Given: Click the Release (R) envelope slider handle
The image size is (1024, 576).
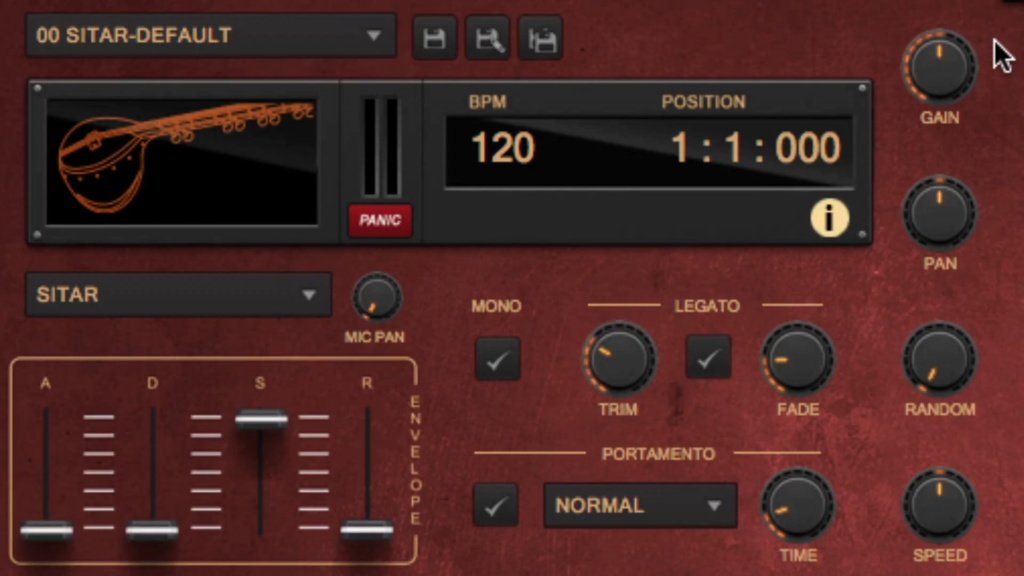Looking at the screenshot, I should click(x=367, y=530).
